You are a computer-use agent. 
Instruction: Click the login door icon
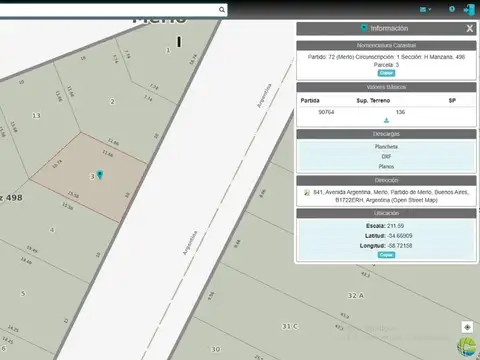(469, 9)
